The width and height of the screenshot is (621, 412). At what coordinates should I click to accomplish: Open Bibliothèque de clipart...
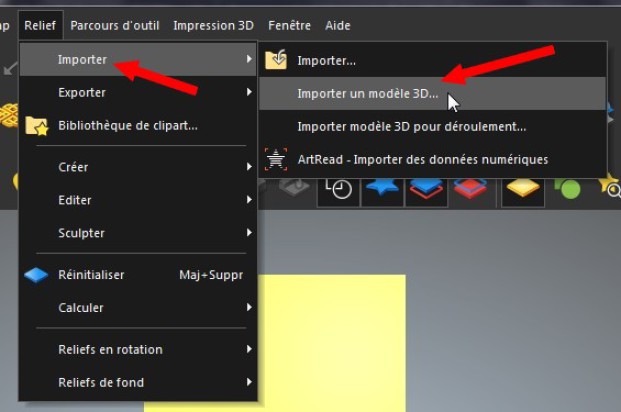(138, 126)
